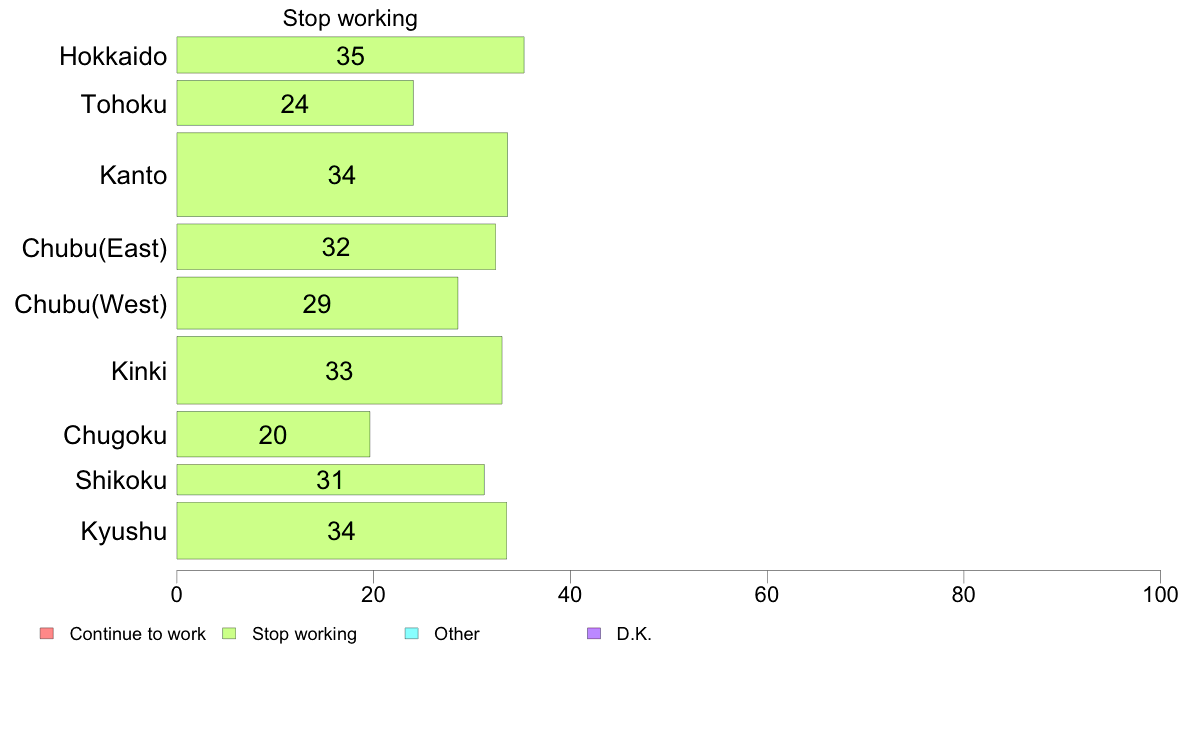The height and width of the screenshot is (736, 1188).
Task: Click the 40 tick label on the x-axis
Action: click(570, 595)
